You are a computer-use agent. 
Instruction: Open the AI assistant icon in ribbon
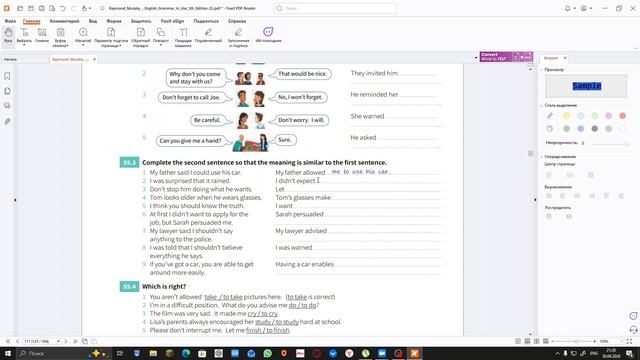point(268,32)
